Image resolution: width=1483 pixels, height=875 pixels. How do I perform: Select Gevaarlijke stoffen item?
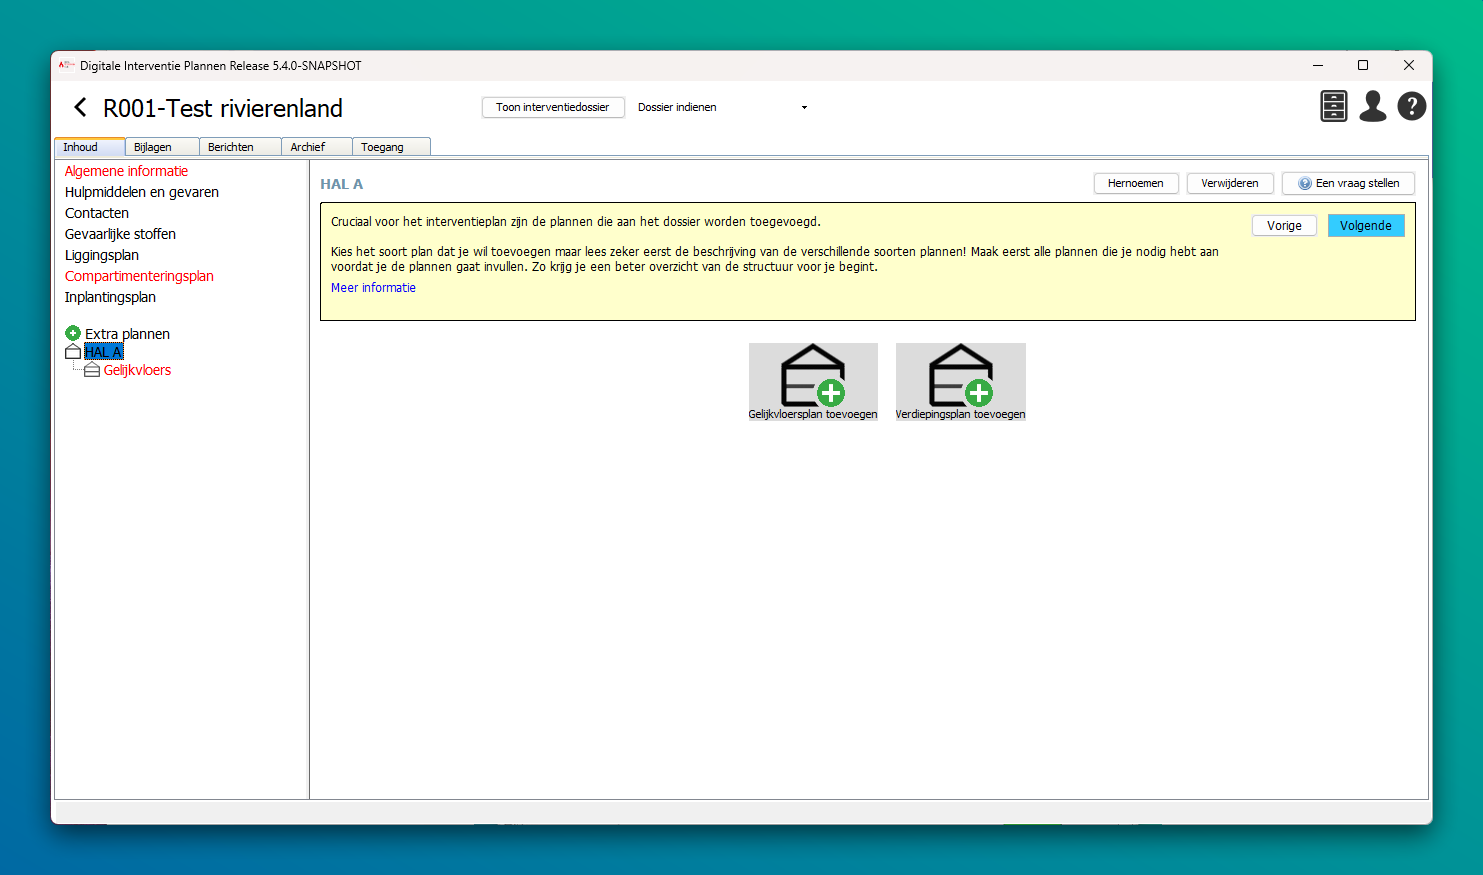[120, 234]
